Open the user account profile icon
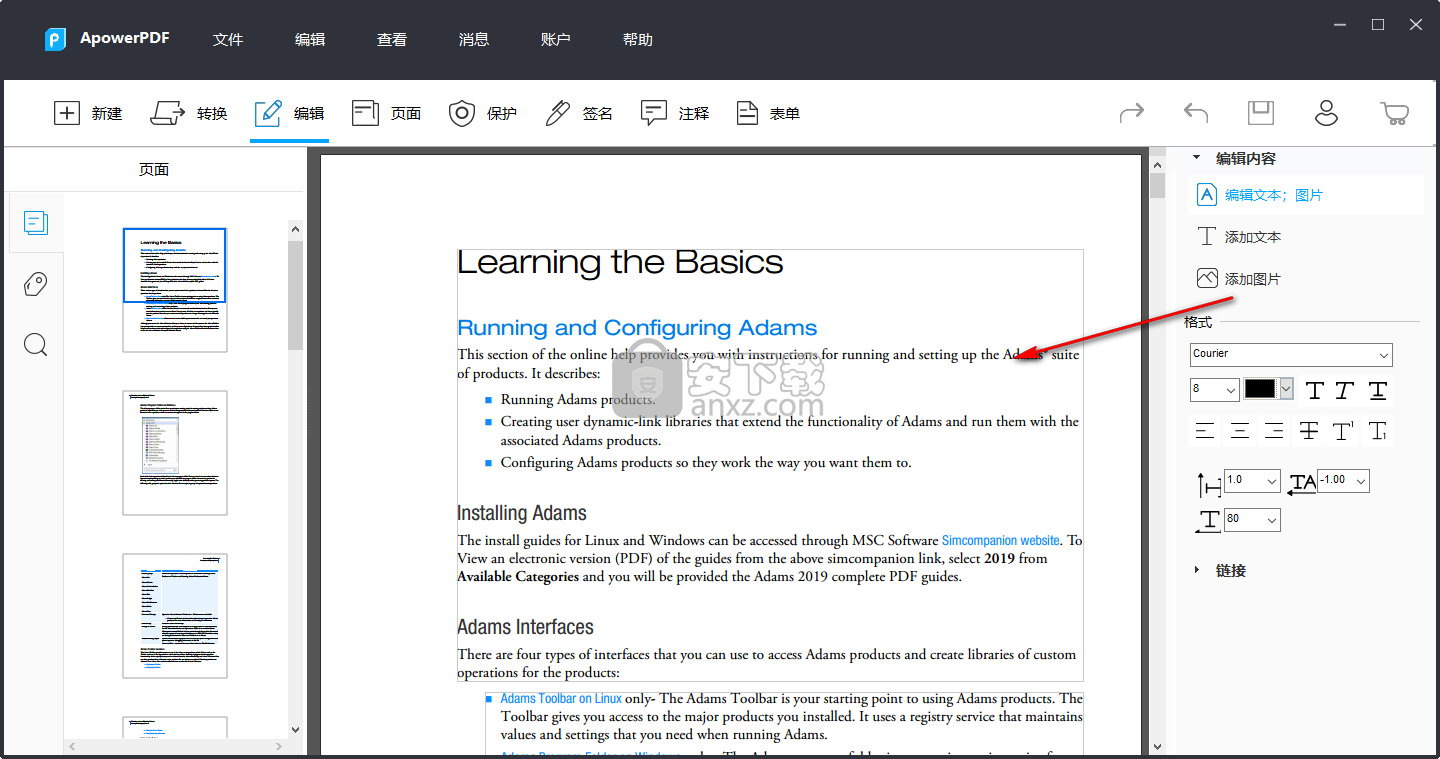Image resolution: width=1440 pixels, height=759 pixels. click(1326, 113)
